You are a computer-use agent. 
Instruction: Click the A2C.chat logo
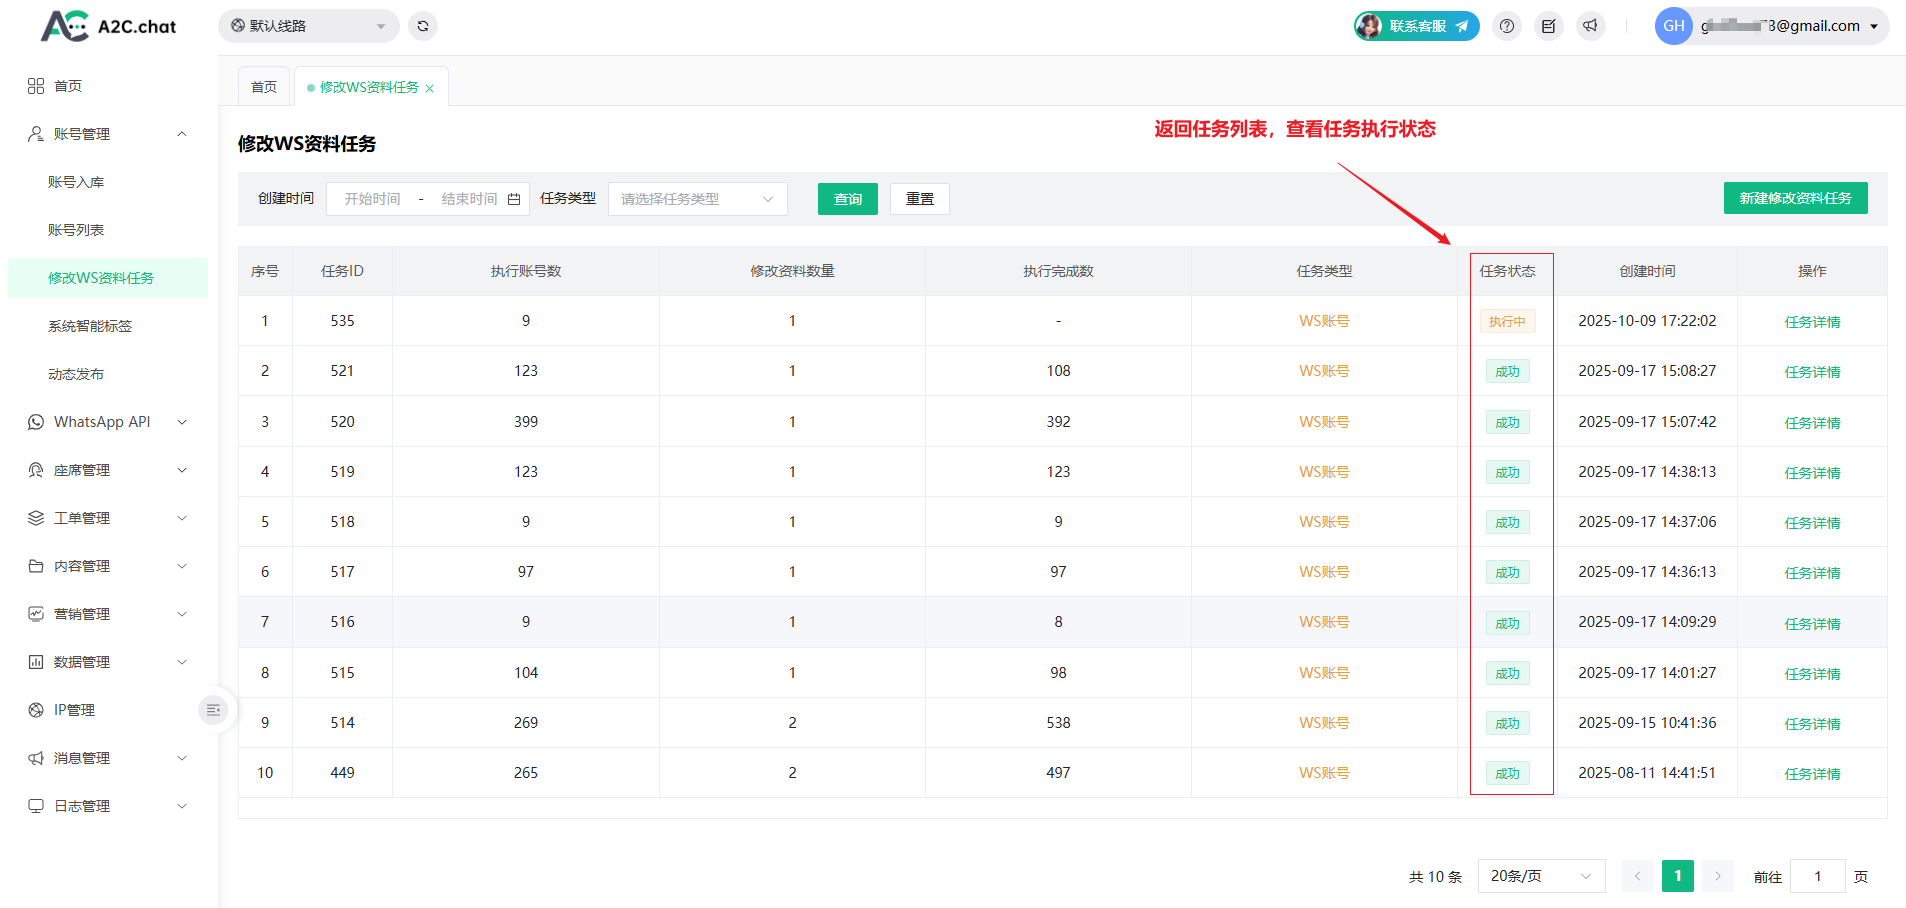point(108,26)
